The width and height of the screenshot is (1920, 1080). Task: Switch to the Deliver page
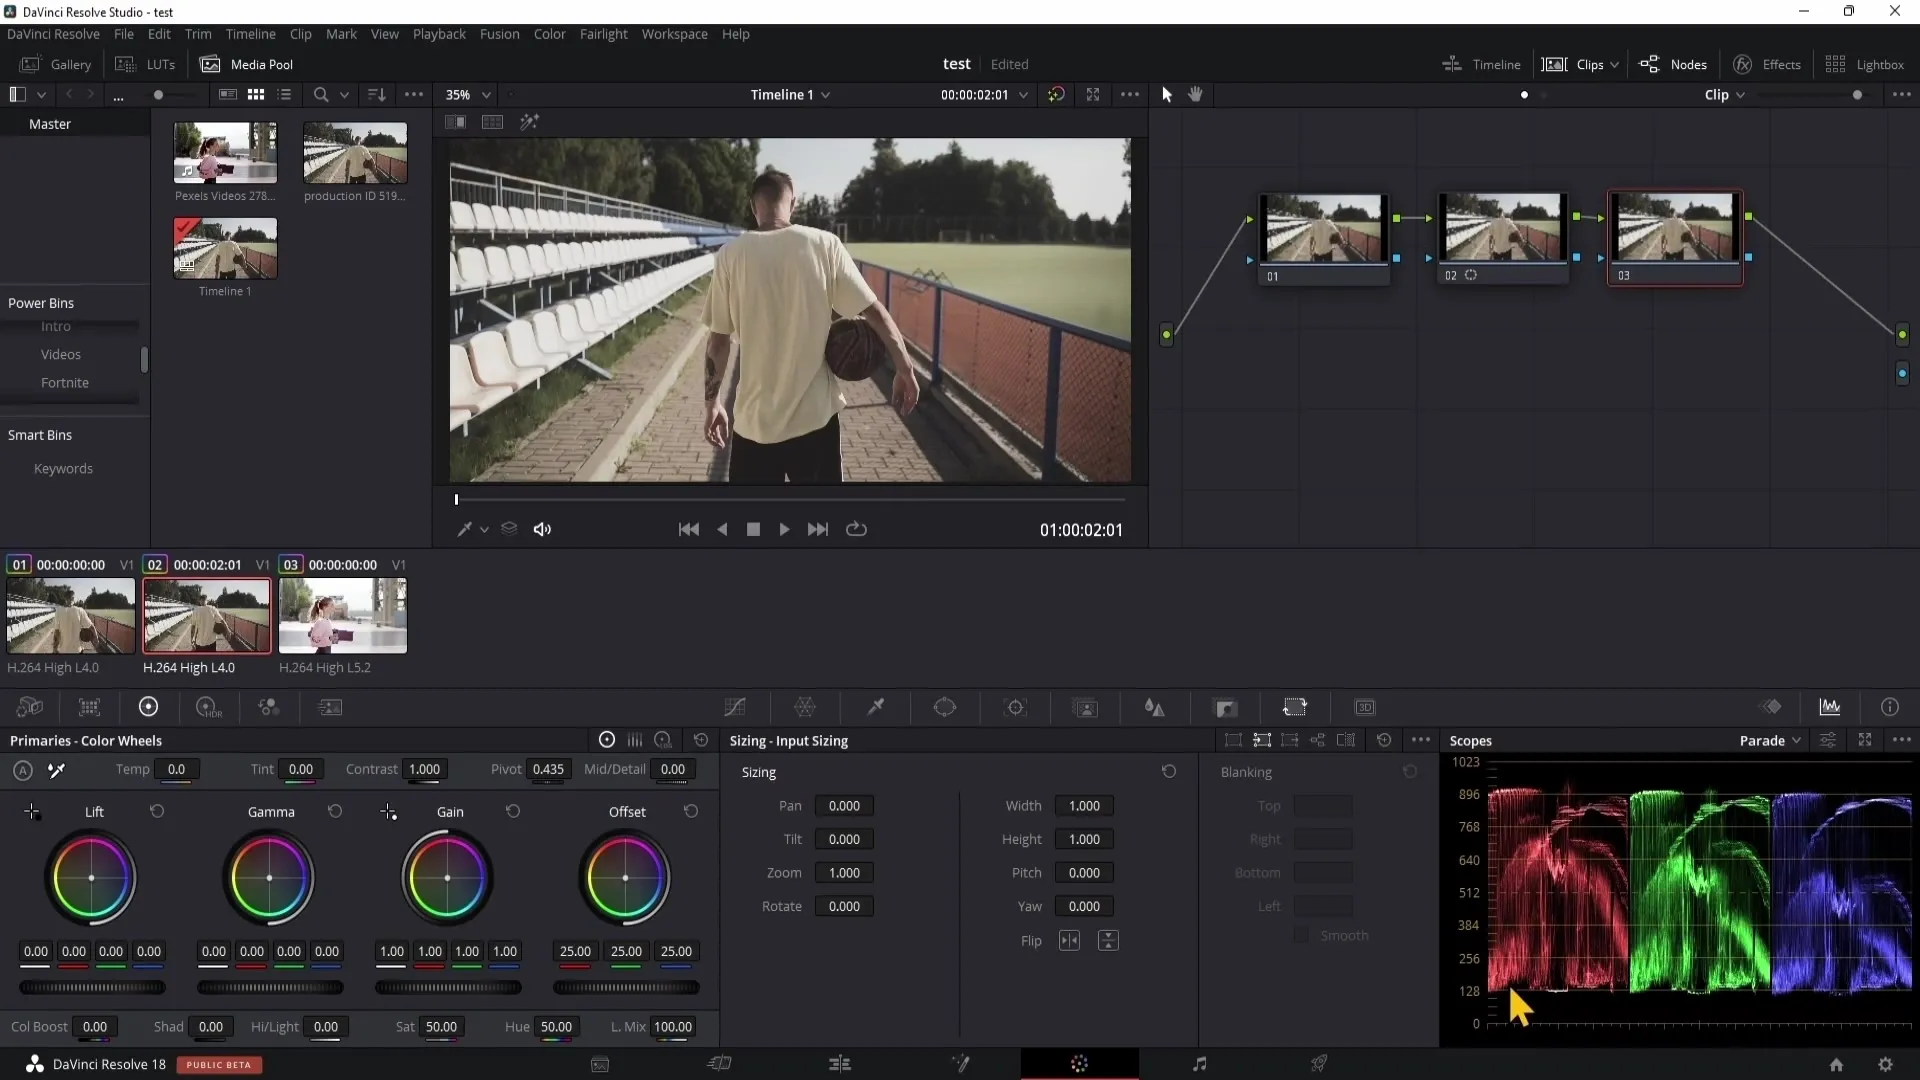pyautogui.click(x=1319, y=1064)
